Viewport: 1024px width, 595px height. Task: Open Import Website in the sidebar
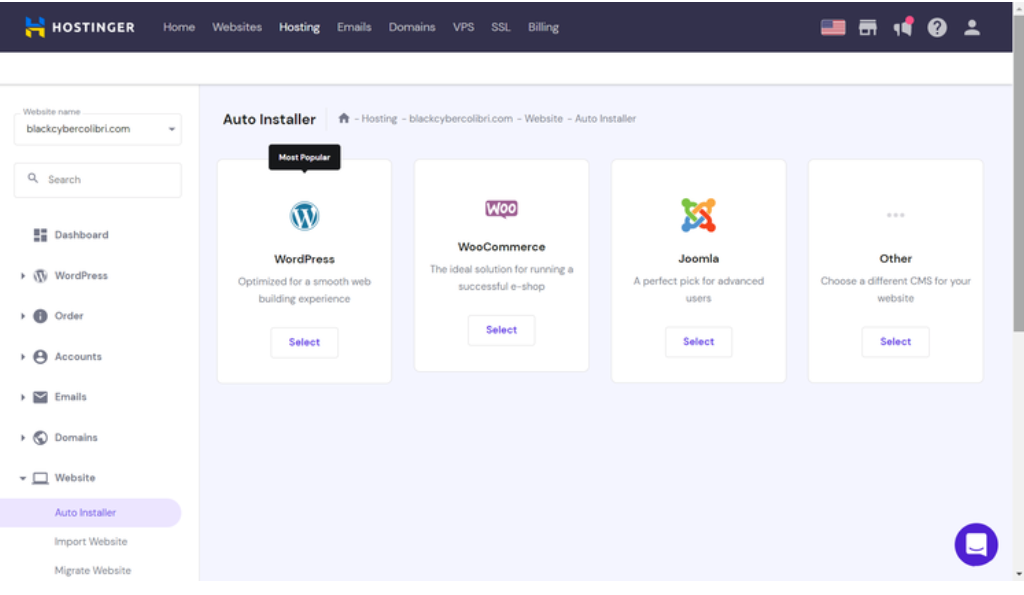(x=91, y=541)
